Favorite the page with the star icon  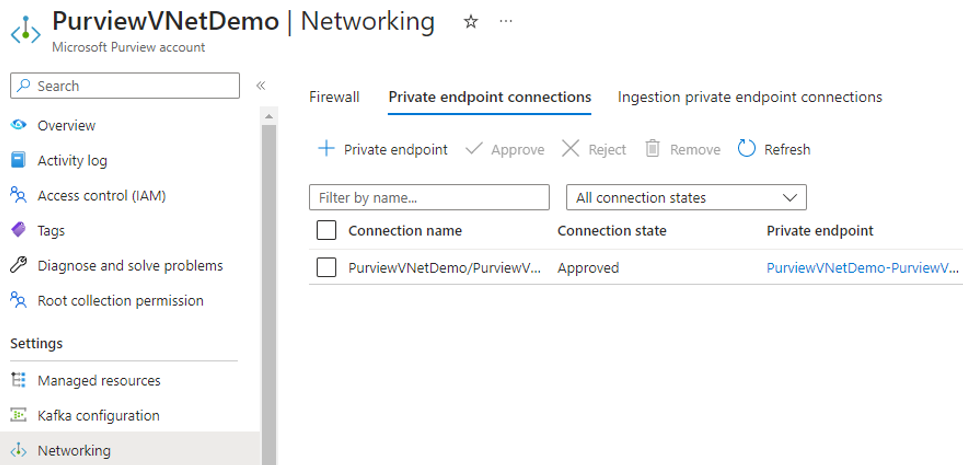pyautogui.click(x=470, y=22)
